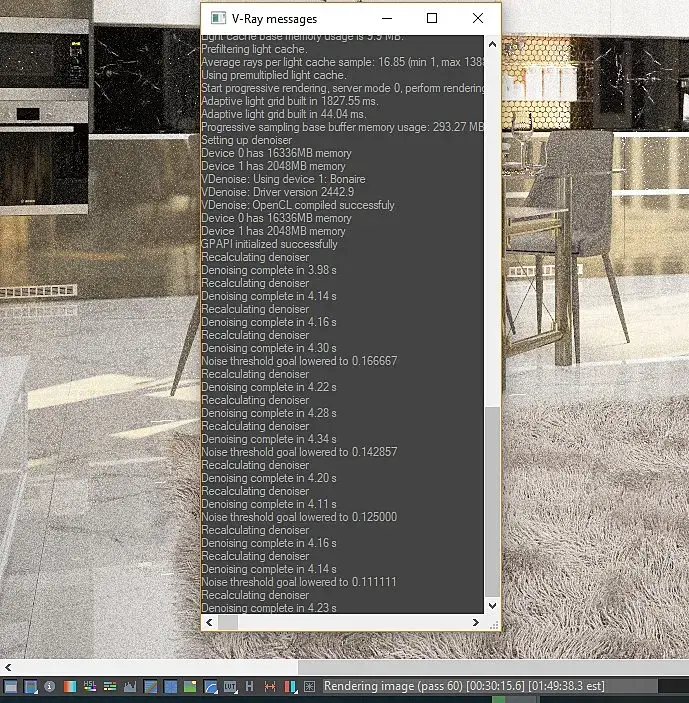This screenshot has height=703, width=689.
Task: Toggle the levels histogram icon
Action: point(130,686)
